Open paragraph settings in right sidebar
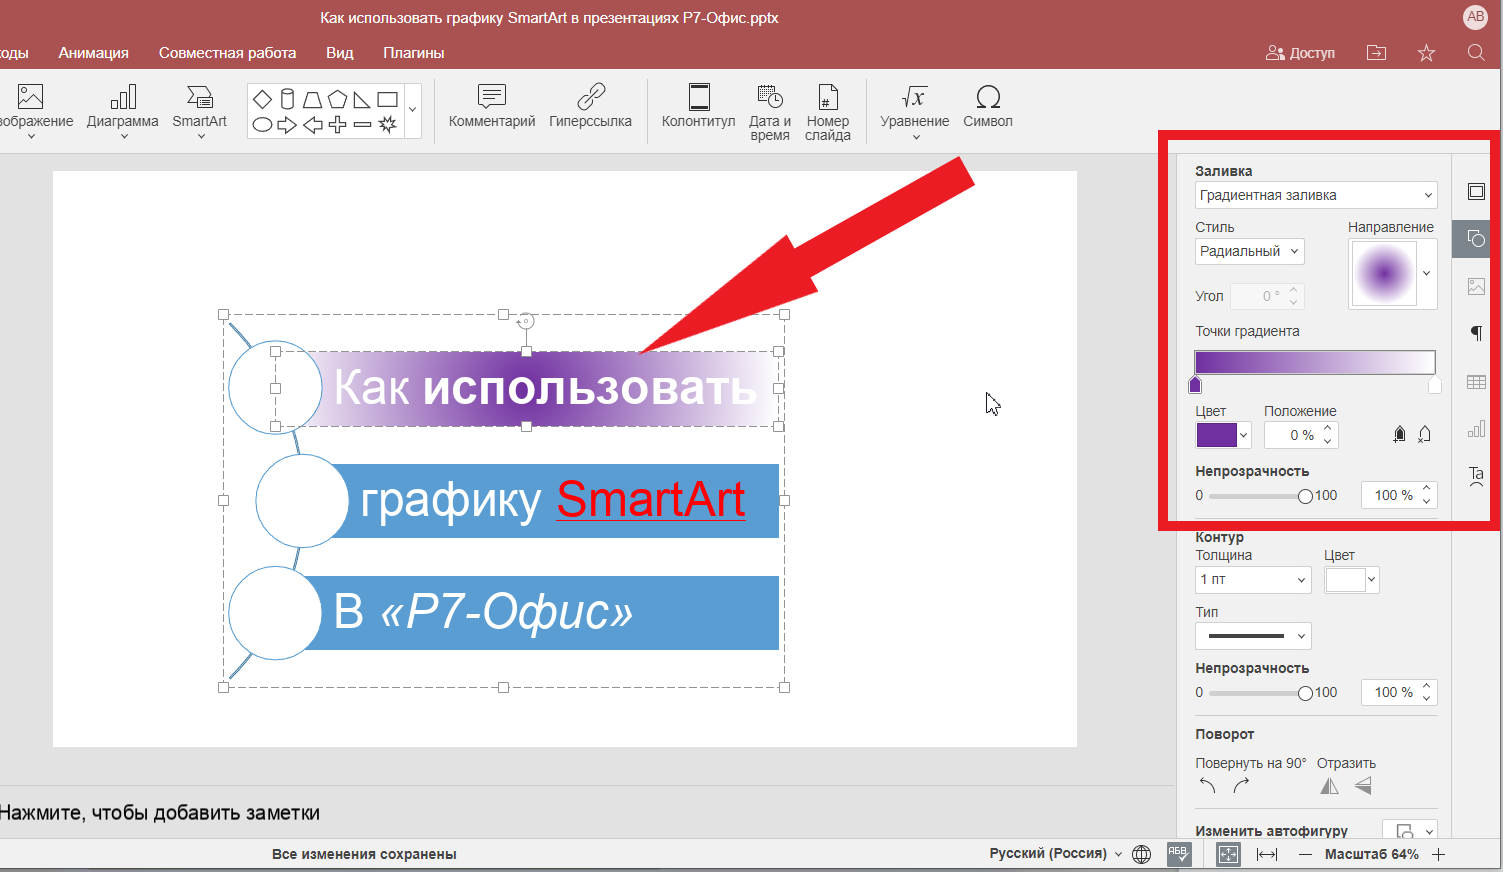Screen dimensions: 1503x872 (x=1476, y=333)
